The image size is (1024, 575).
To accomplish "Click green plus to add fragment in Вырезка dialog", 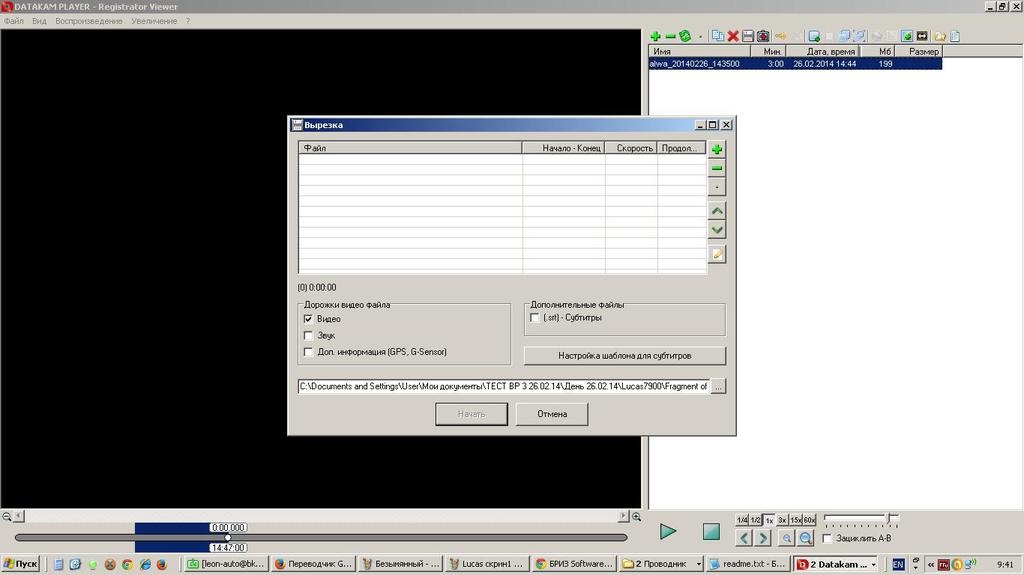I will (717, 149).
